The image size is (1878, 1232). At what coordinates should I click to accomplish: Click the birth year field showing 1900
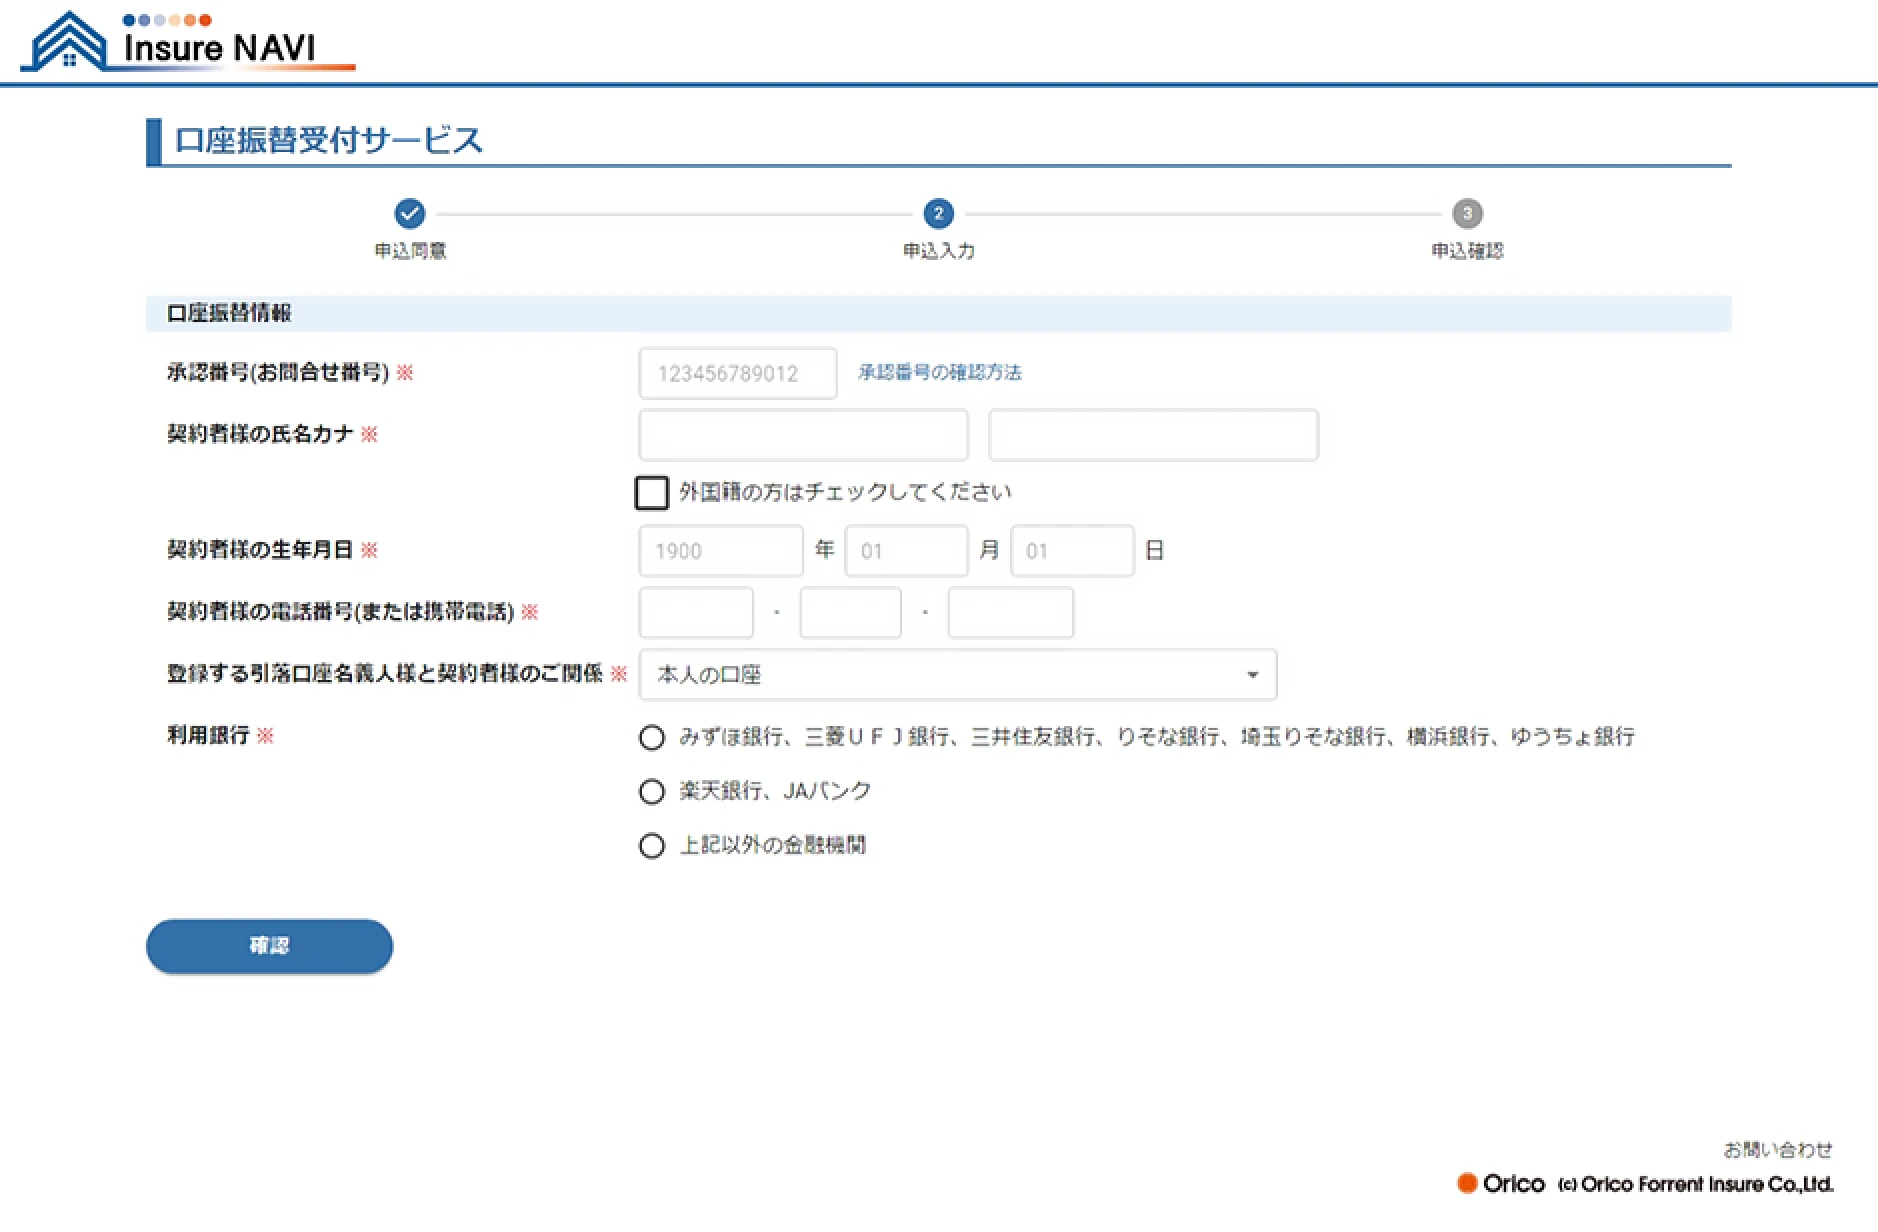720,550
